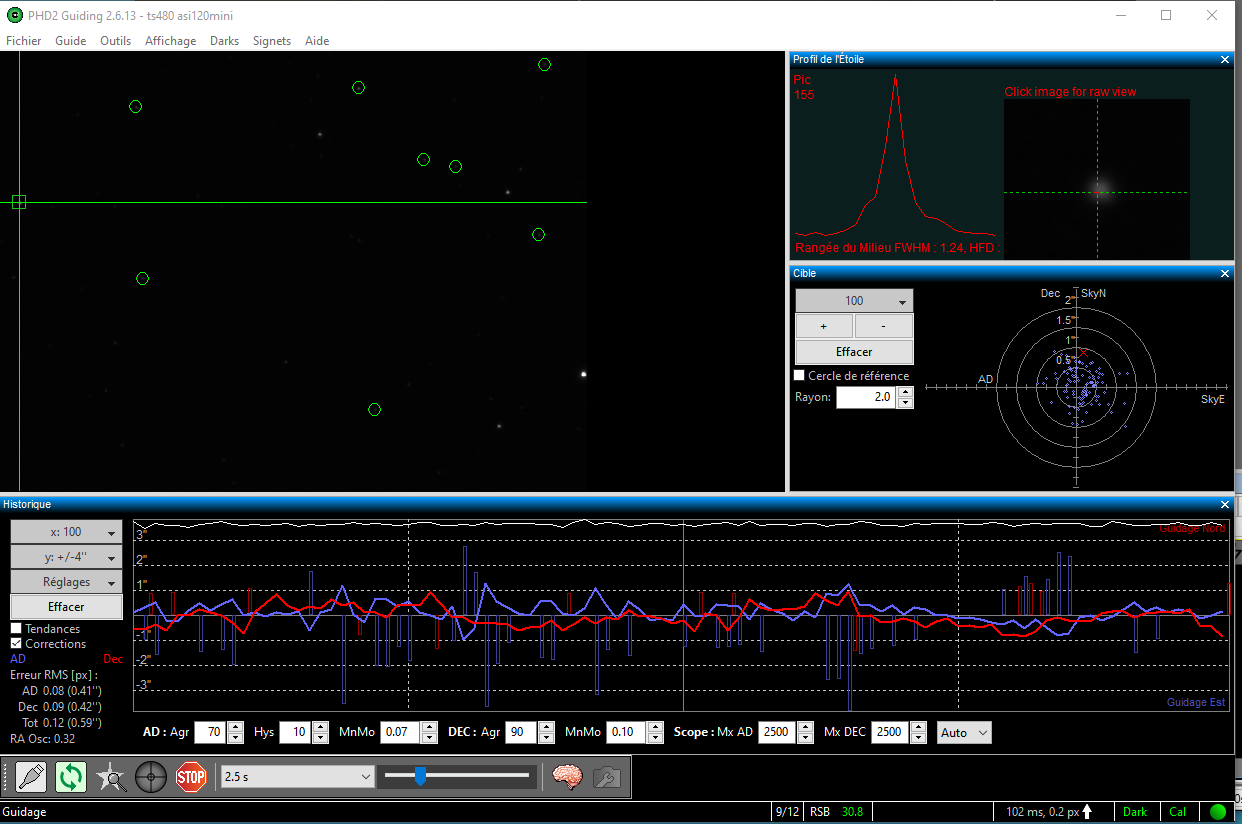Toggle the Cercle de référence checkbox

point(799,376)
